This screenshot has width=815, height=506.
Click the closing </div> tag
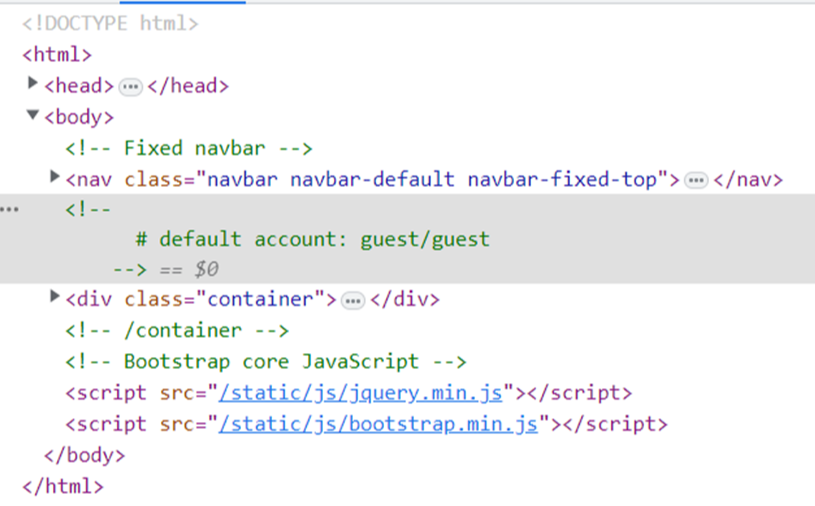coord(405,299)
